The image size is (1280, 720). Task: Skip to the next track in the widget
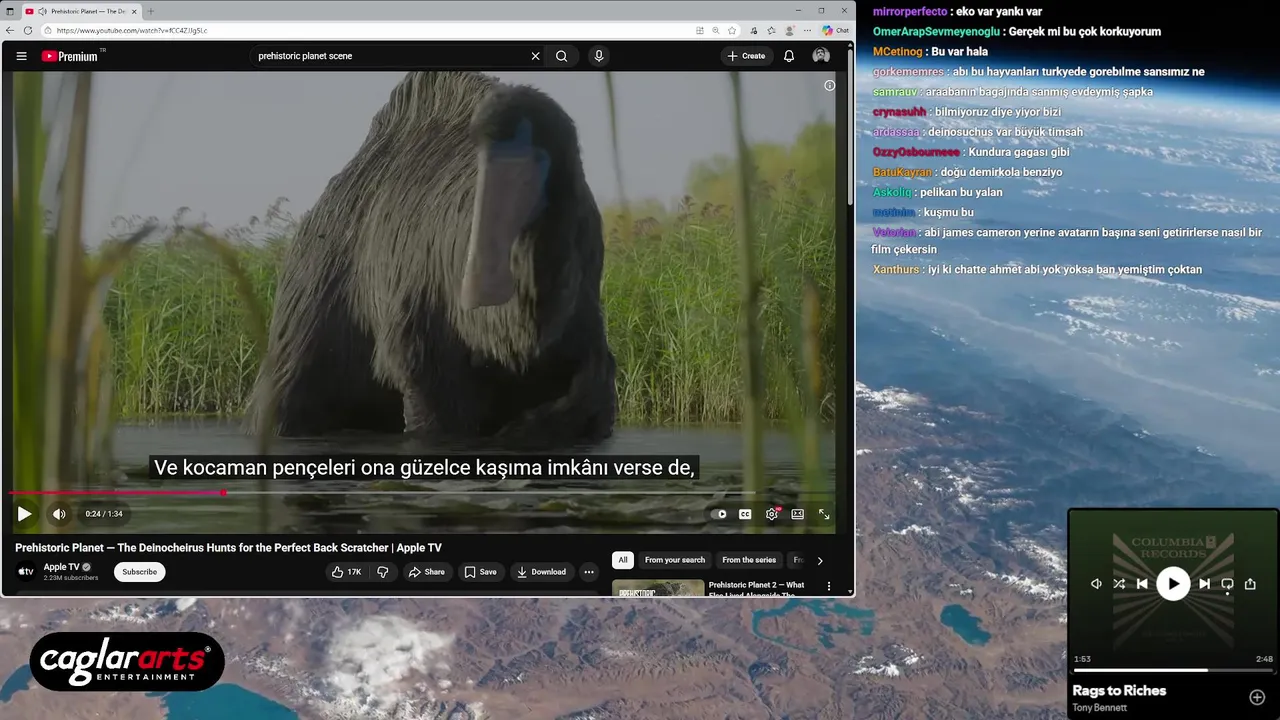(x=1204, y=584)
